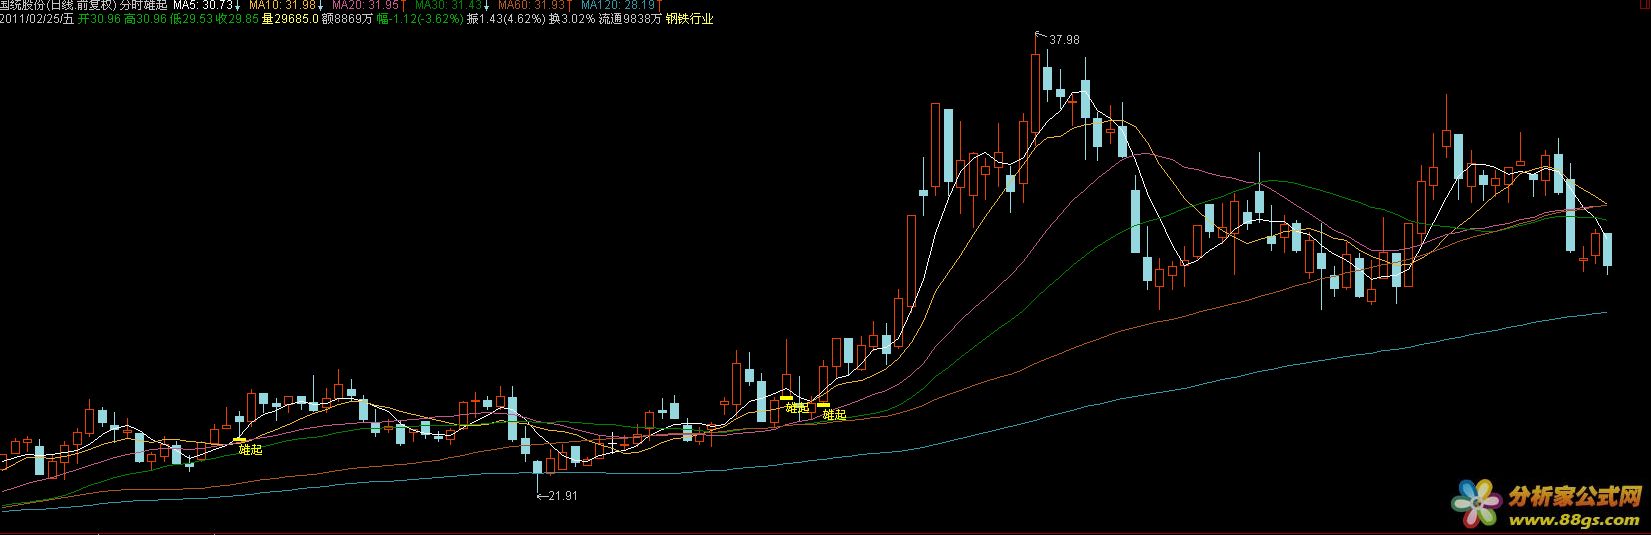Viewport: 1651px width, 535px height.
Task: Click the change value 幅-1.12(-3.62%)
Action: tap(420, 19)
